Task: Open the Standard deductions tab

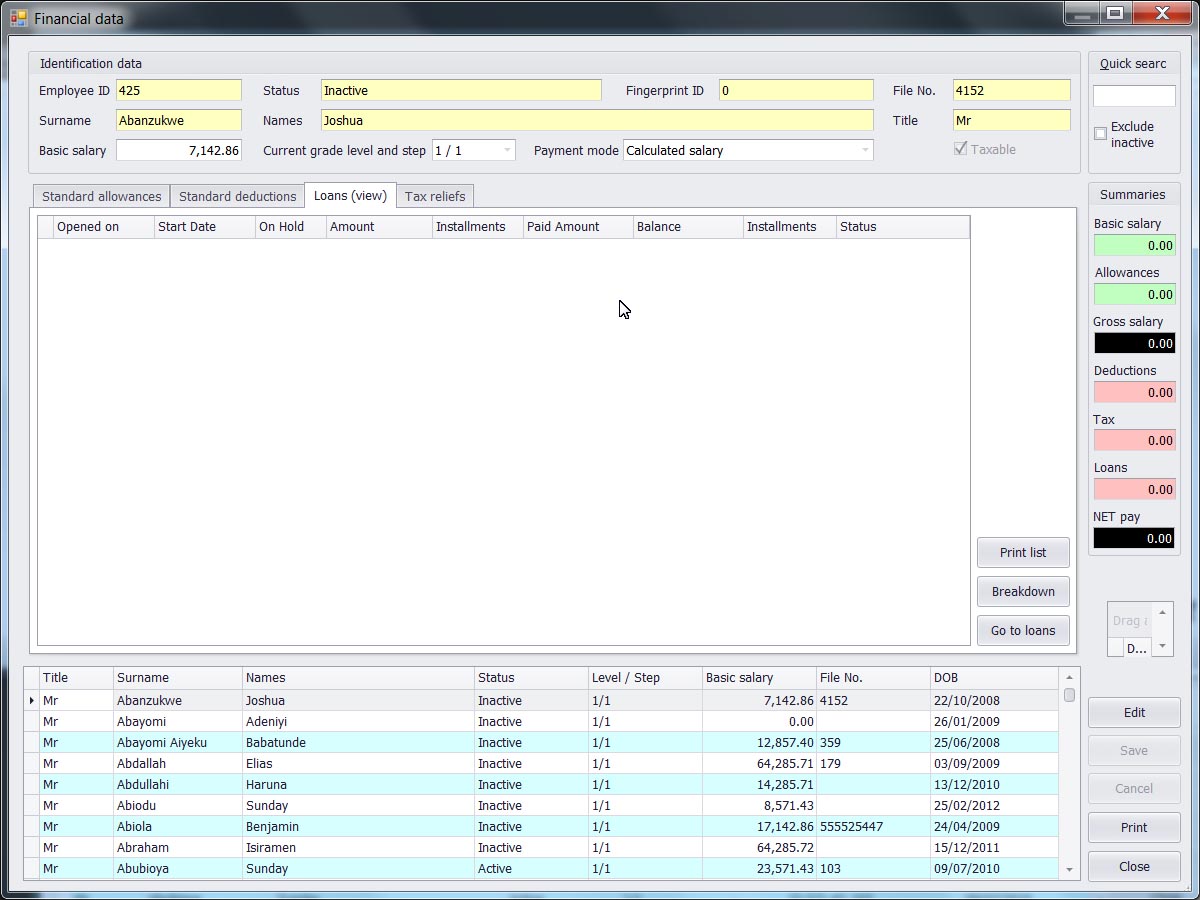Action: 237,196
